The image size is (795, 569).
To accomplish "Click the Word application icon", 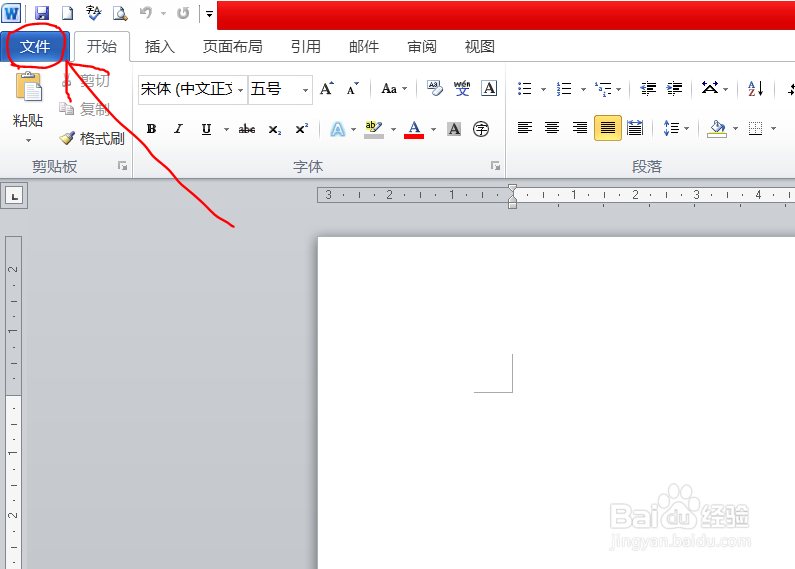I will pyautogui.click(x=11, y=13).
